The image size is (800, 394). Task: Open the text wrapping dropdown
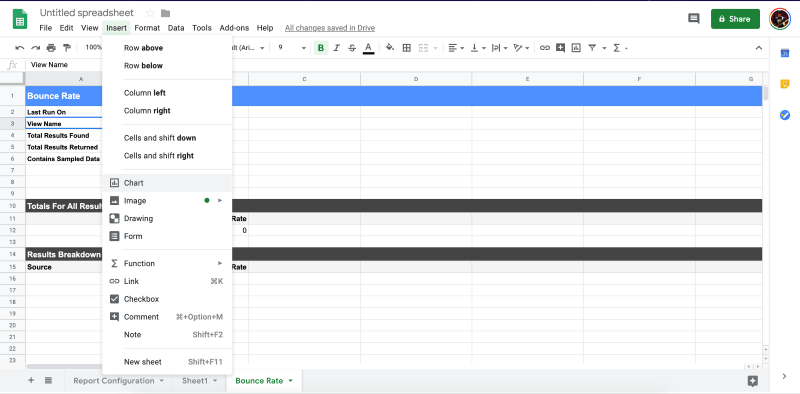pyautogui.click(x=499, y=48)
